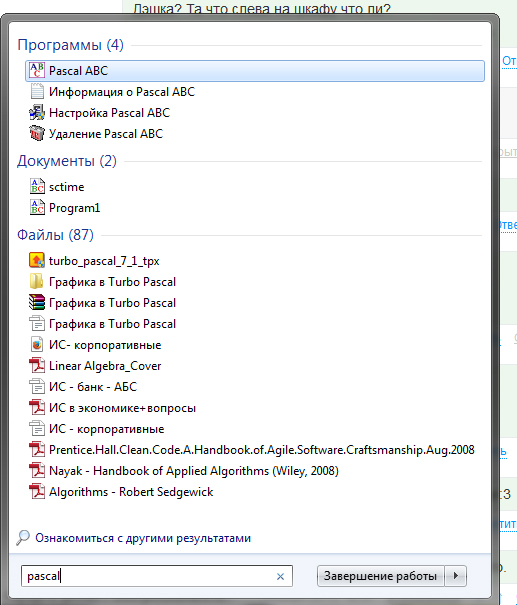Open ИС - корпоративные text file
This screenshot has height=605, width=517.
[106, 429]
